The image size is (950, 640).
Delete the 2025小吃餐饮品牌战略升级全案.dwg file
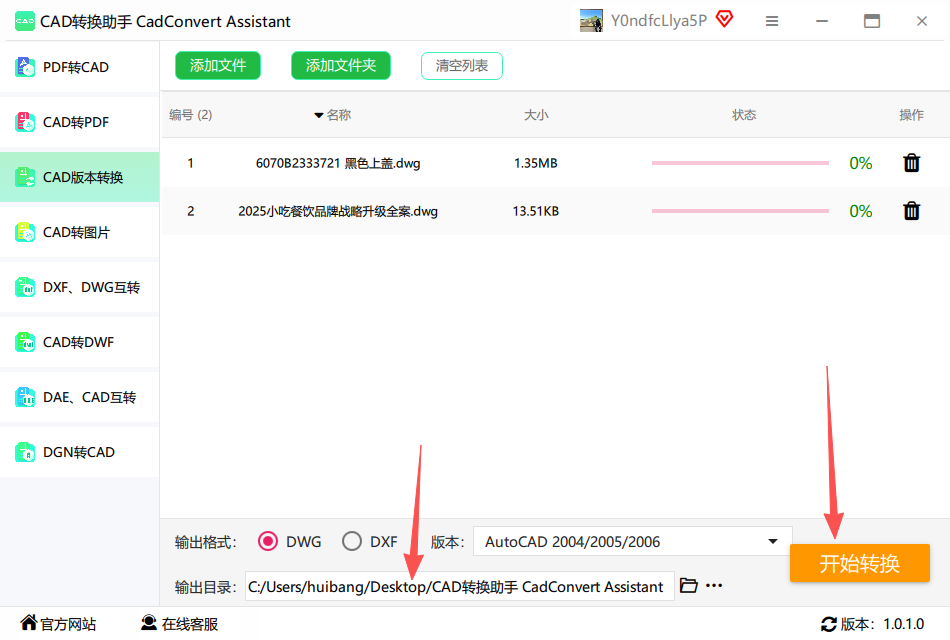coord(911,211)
